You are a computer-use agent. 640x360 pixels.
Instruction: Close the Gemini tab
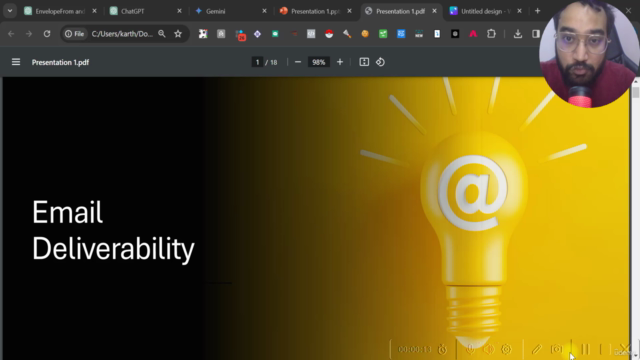(x=264, y=11)
